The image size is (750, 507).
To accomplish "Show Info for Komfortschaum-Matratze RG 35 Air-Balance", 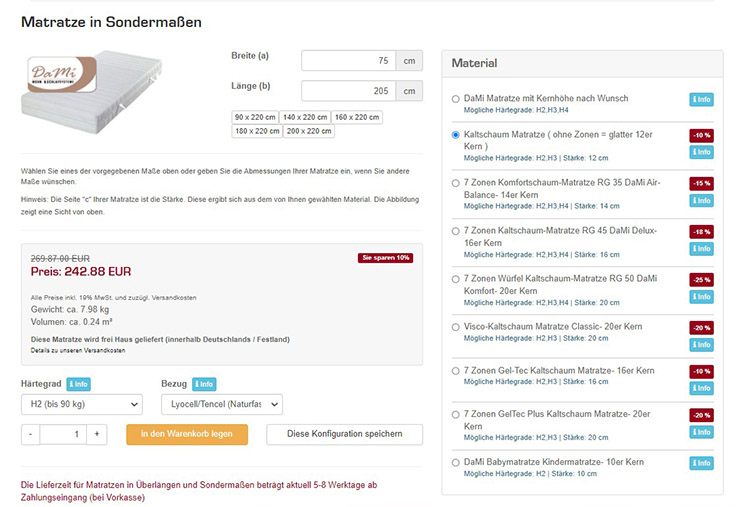I will 701,200.
